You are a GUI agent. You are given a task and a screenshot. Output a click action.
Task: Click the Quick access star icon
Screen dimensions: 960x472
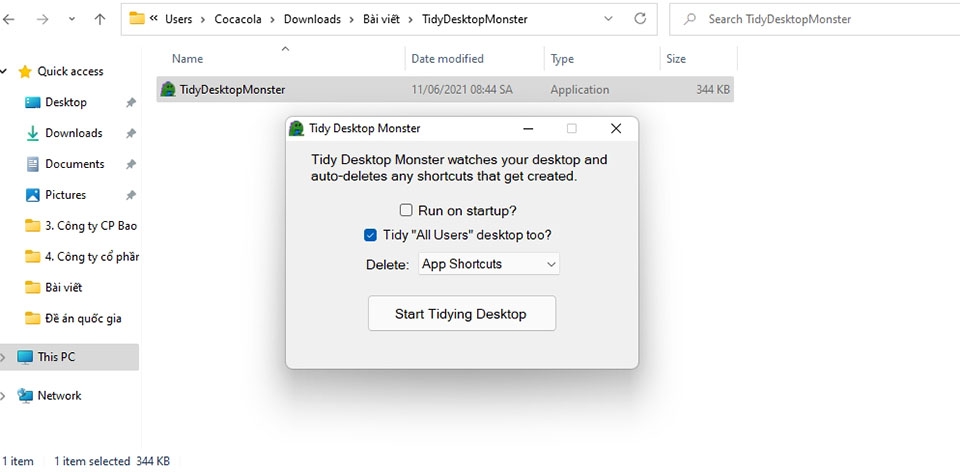pyautogui.click(x=24, y=72)
